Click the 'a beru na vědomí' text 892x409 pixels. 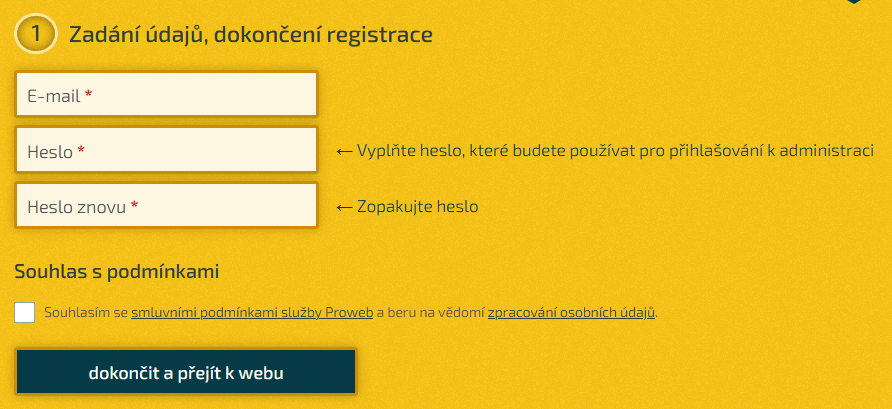tap(431, 313)
